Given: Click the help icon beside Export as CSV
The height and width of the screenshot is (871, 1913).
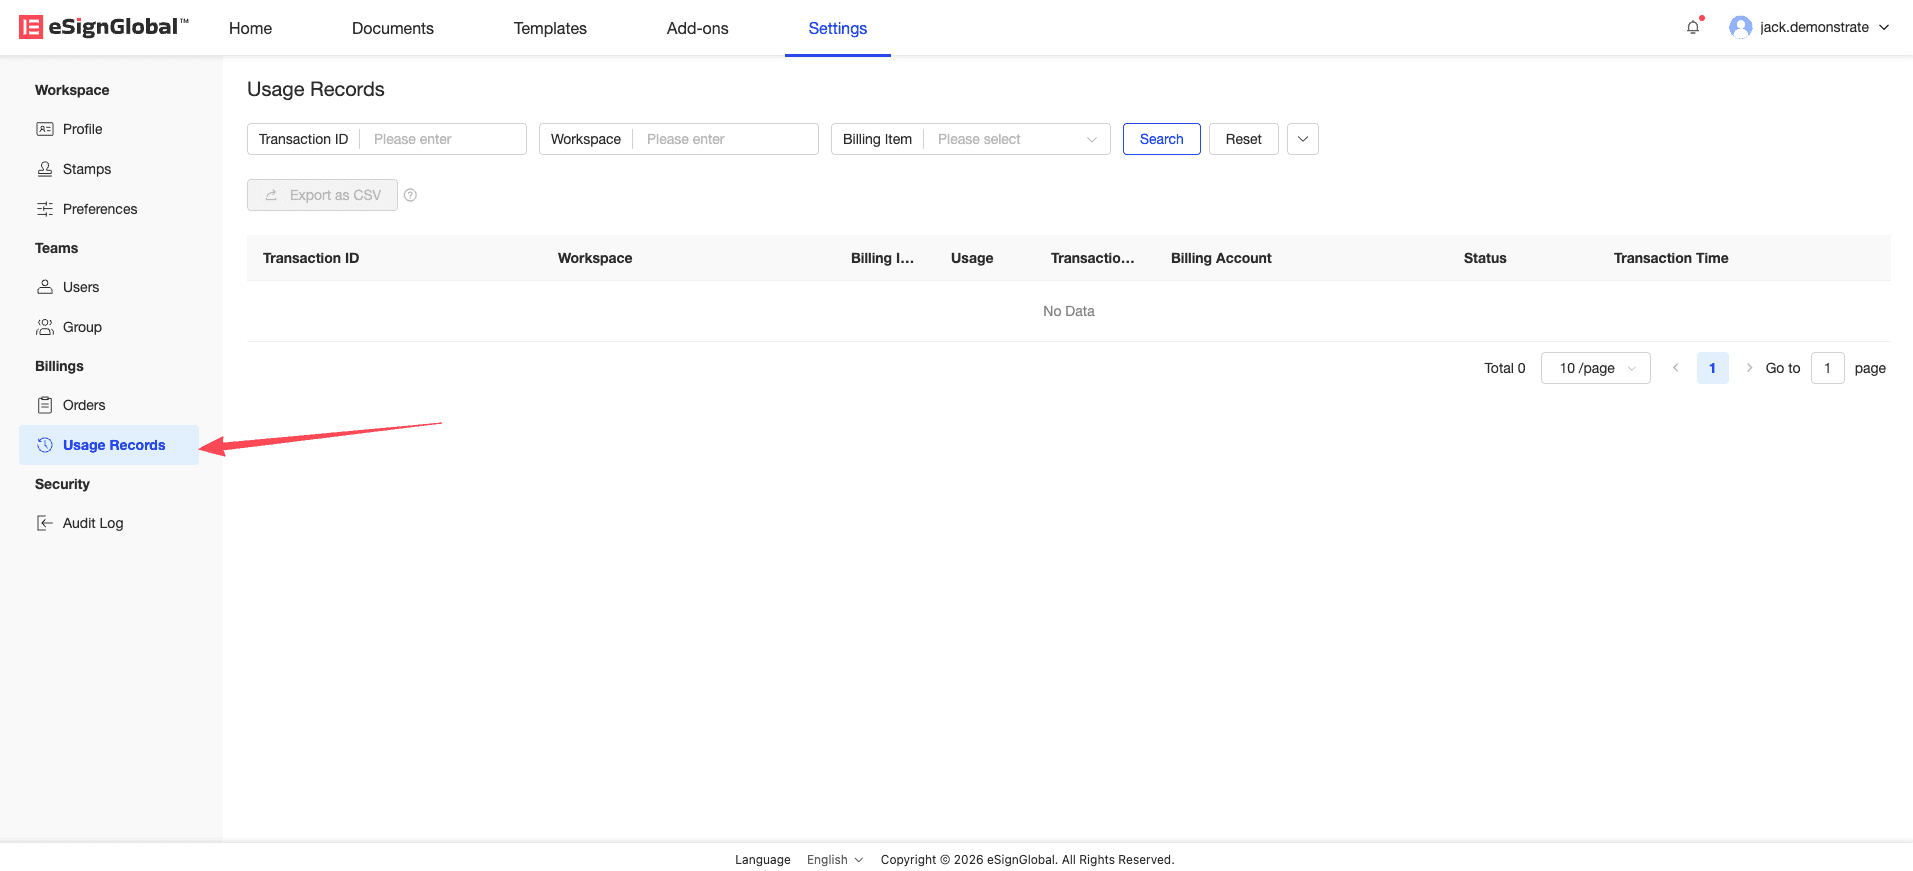Looking at the screenshot, I should [x=410, y=195].
